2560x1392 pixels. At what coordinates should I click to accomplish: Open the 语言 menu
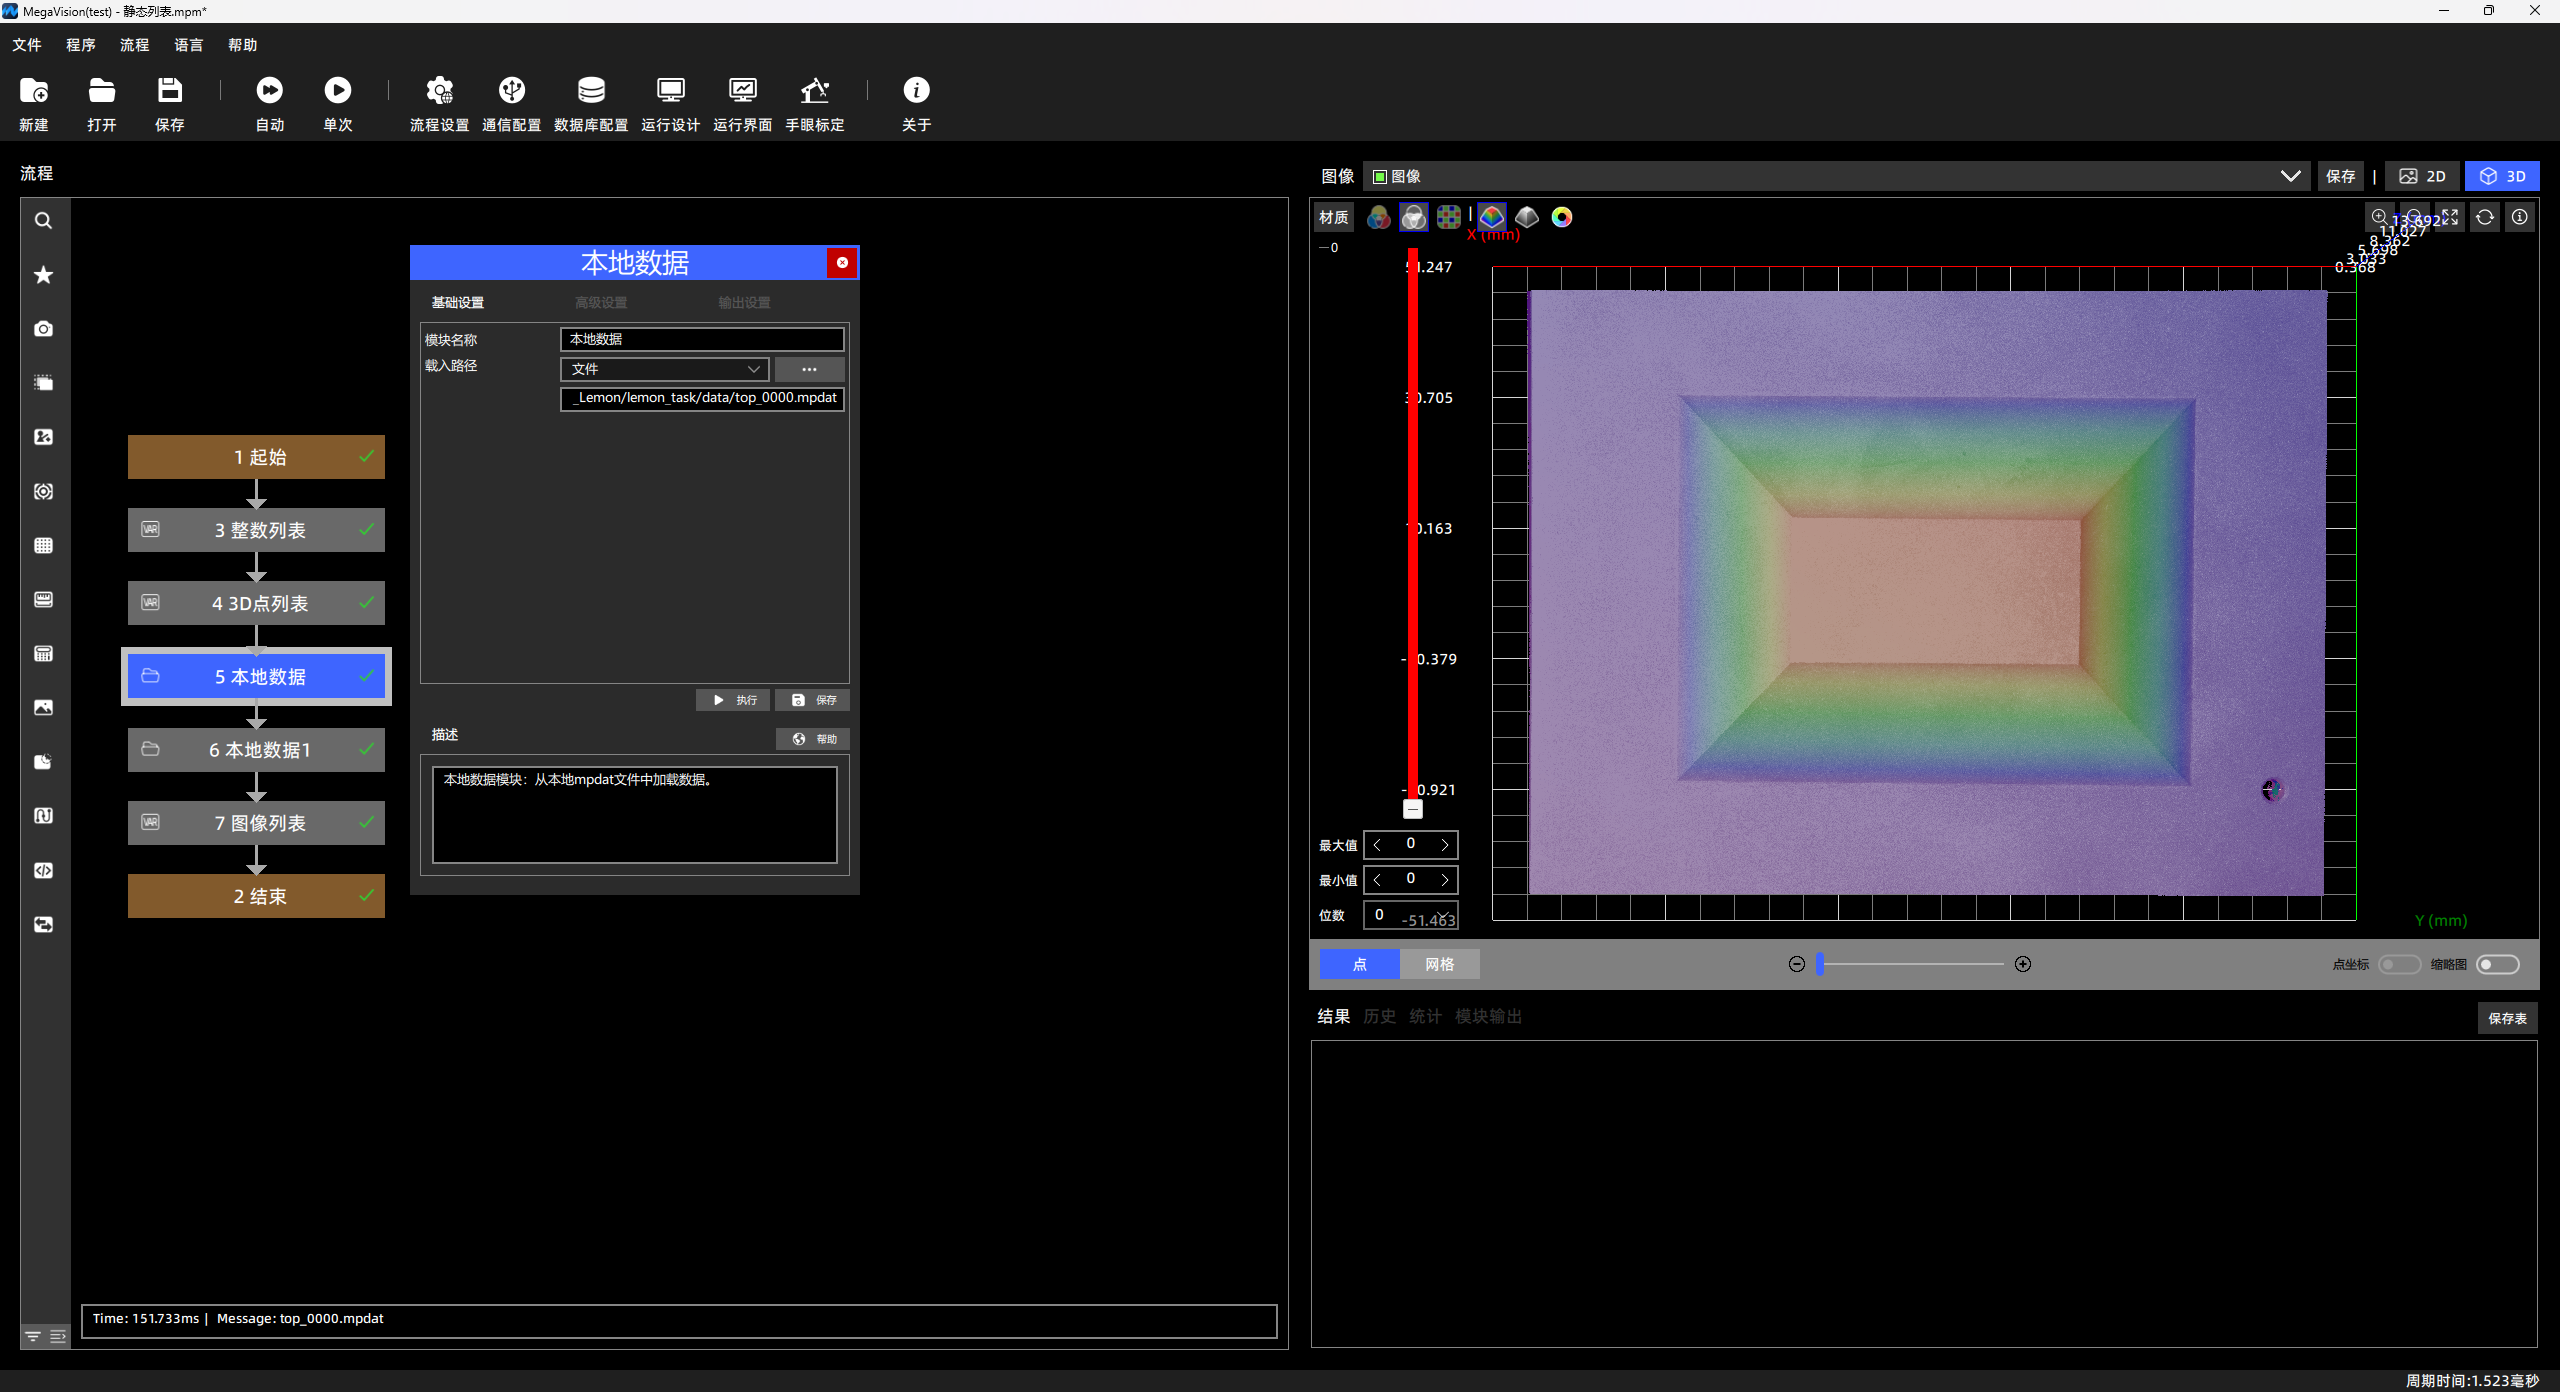tap(189, 45)
